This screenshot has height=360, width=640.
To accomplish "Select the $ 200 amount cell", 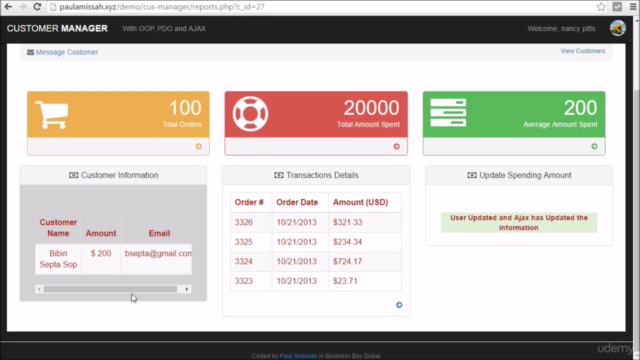I will click(101, 259).
